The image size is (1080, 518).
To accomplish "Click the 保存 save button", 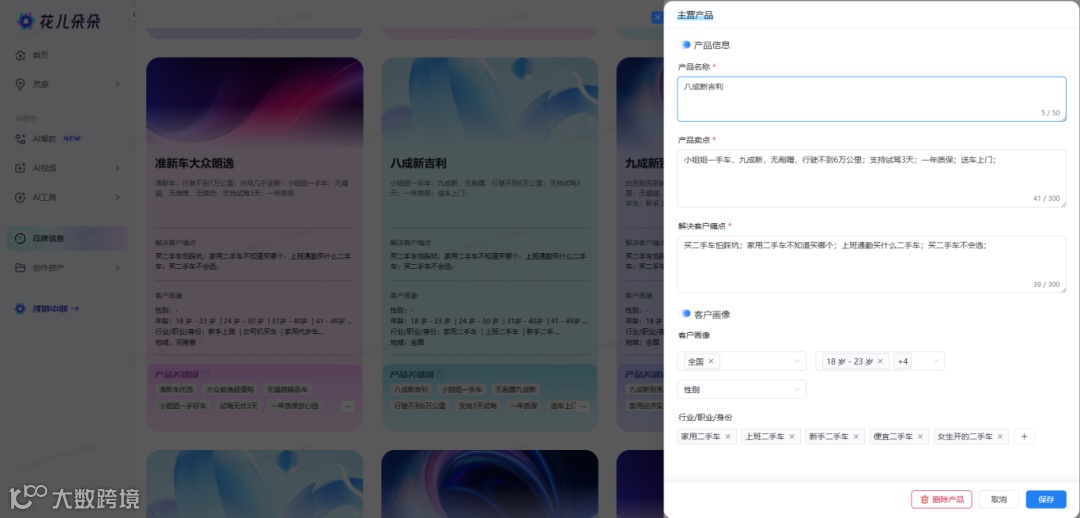I will 1046,499.
